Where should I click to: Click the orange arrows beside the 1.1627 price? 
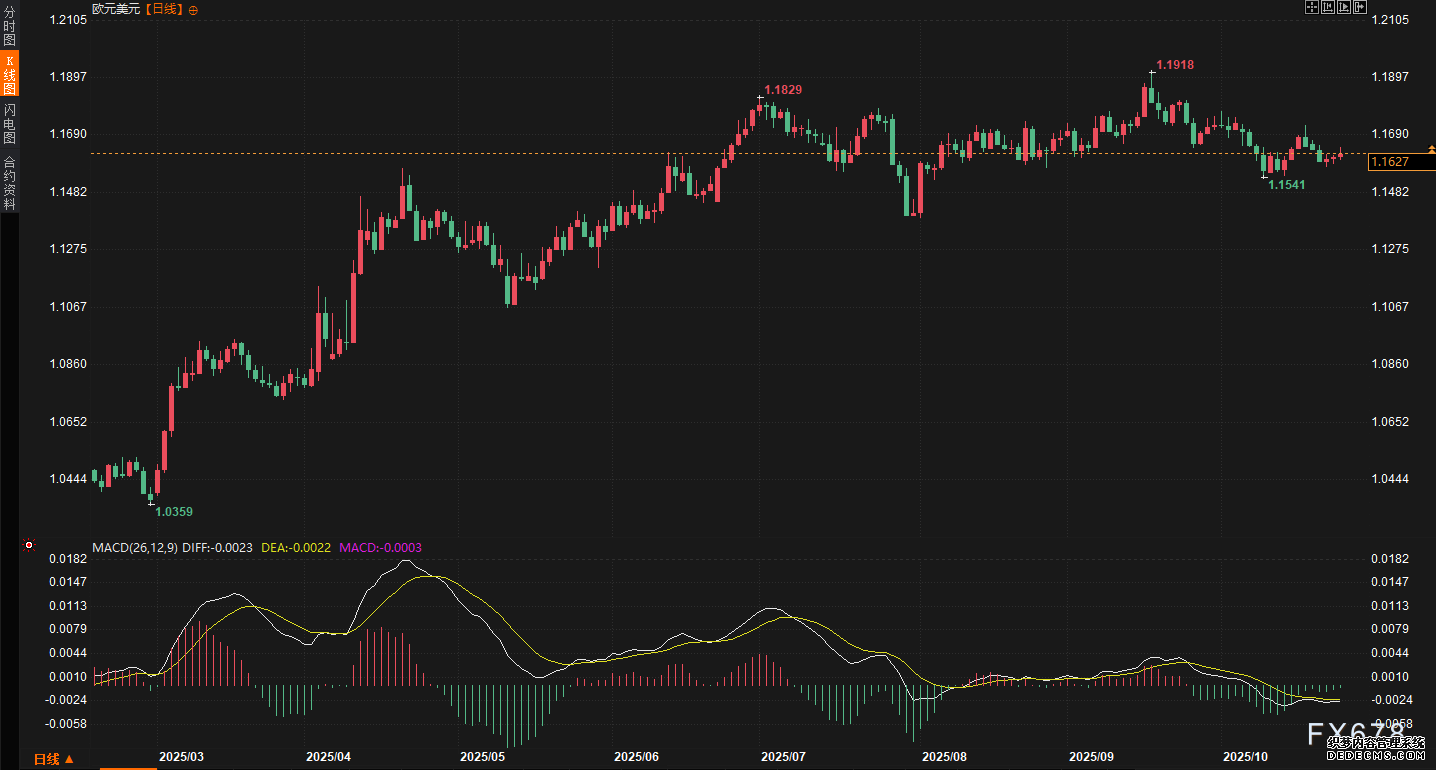click(x=1430, y=148)
